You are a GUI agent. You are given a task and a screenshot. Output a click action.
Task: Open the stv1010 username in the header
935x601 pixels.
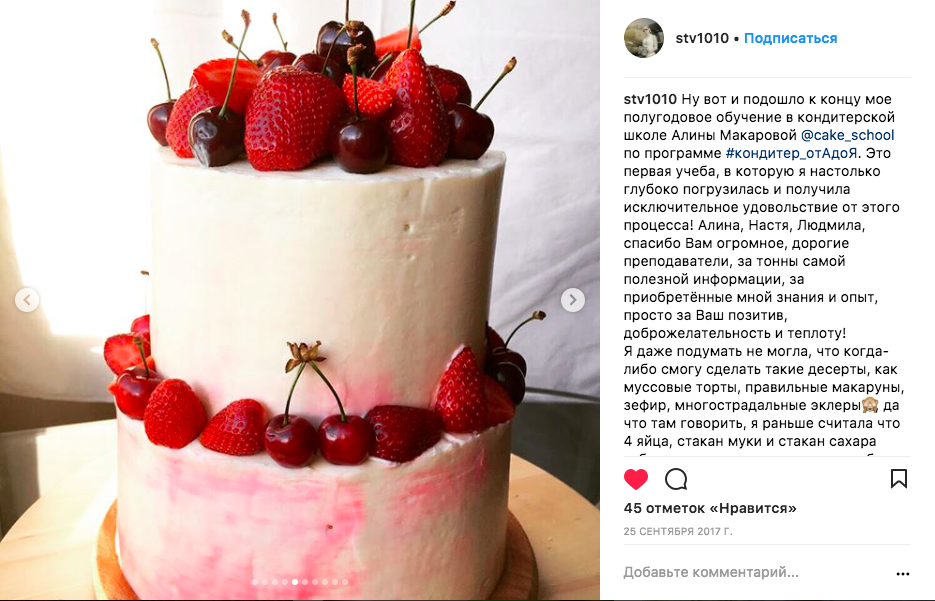tap(702, 38)
